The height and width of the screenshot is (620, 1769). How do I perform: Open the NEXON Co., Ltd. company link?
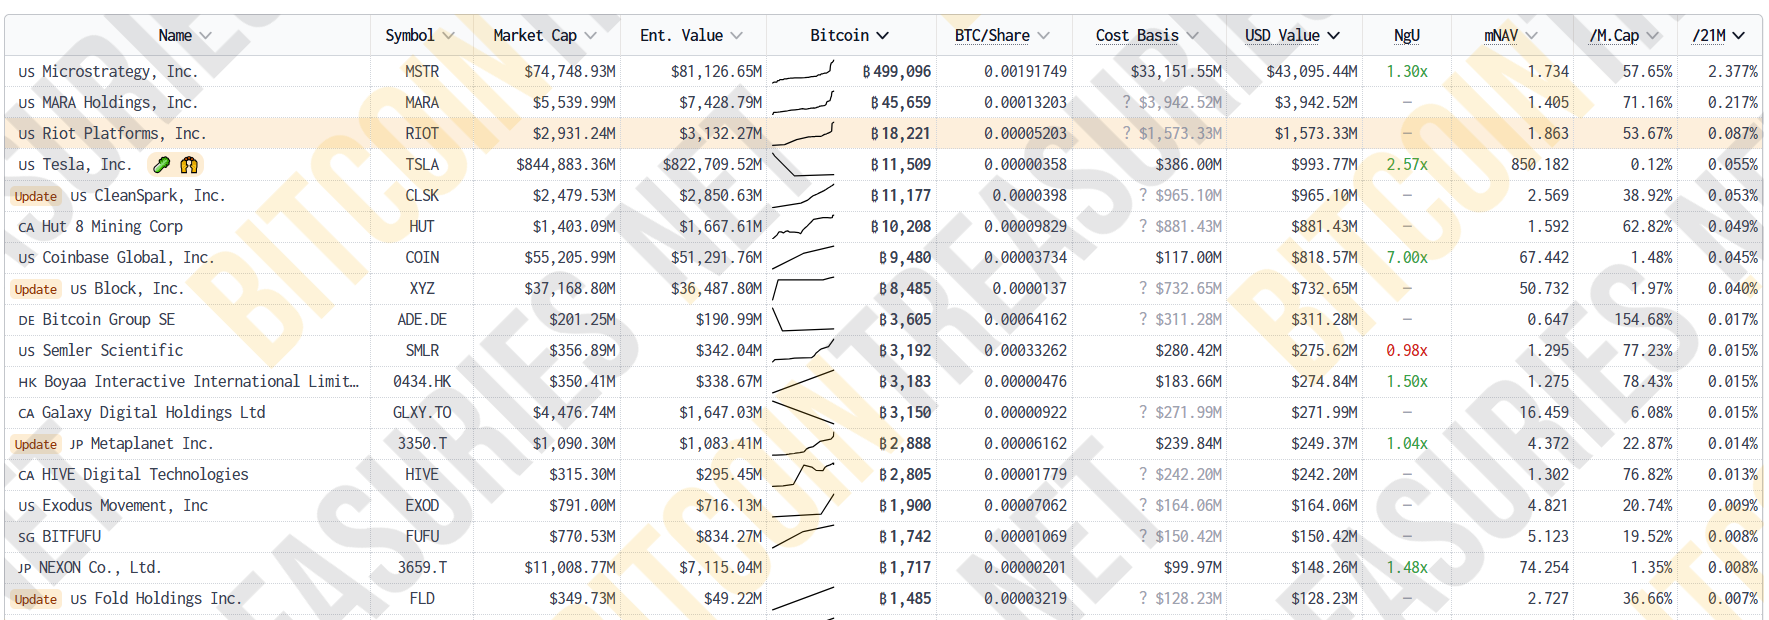100,567
